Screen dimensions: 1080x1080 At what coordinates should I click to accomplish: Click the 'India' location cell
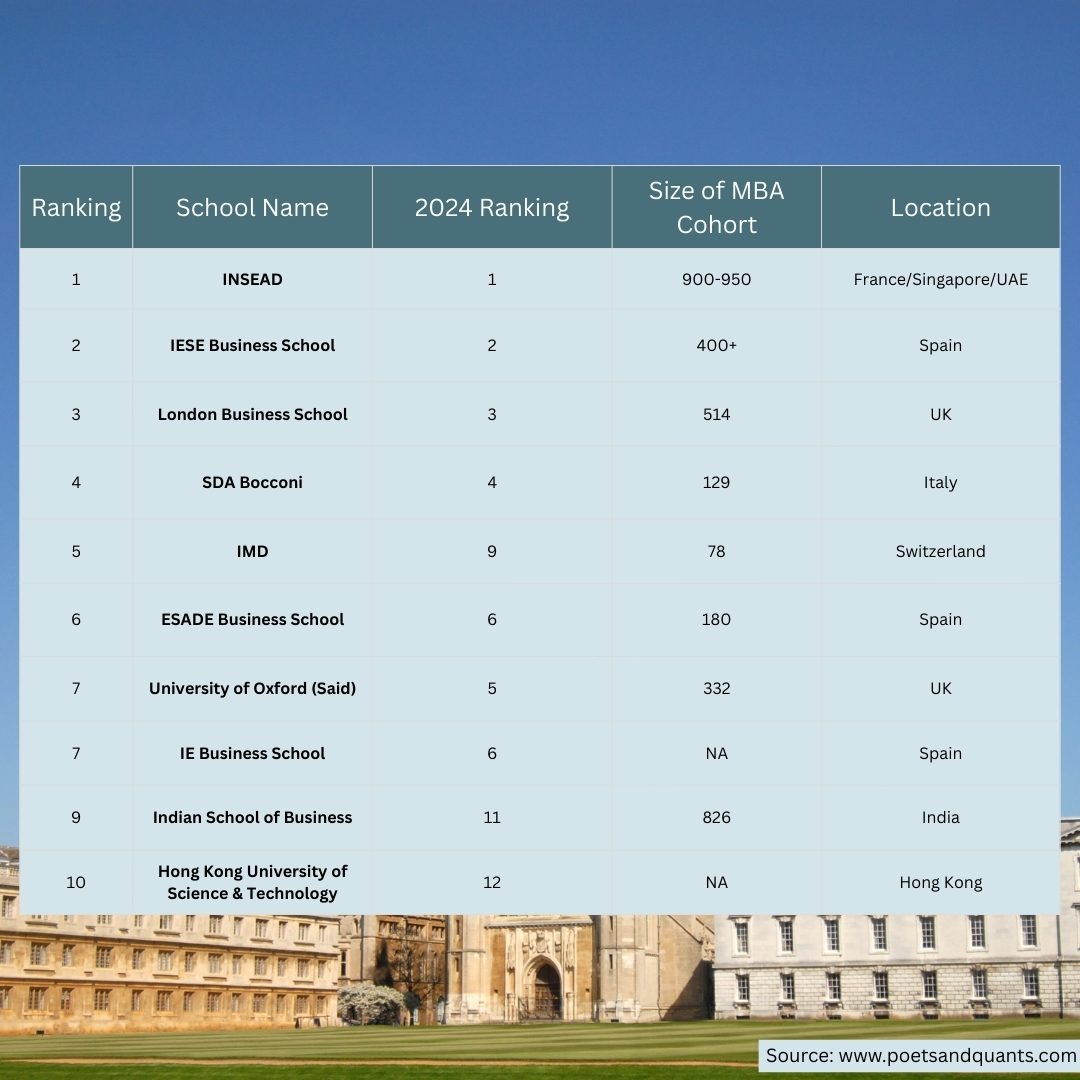coord(940,818)
